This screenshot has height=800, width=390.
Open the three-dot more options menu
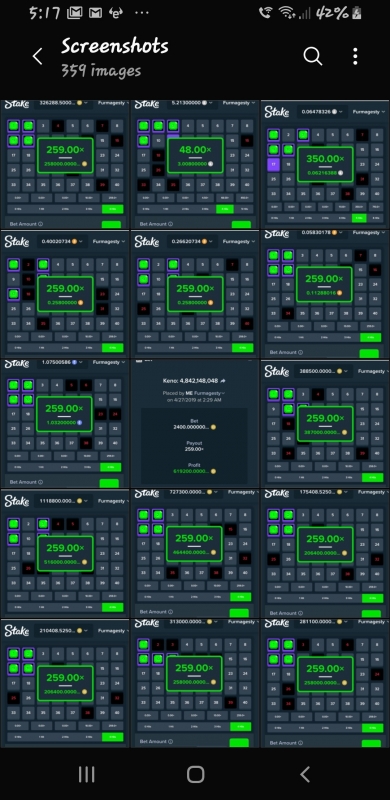point(355,56)
